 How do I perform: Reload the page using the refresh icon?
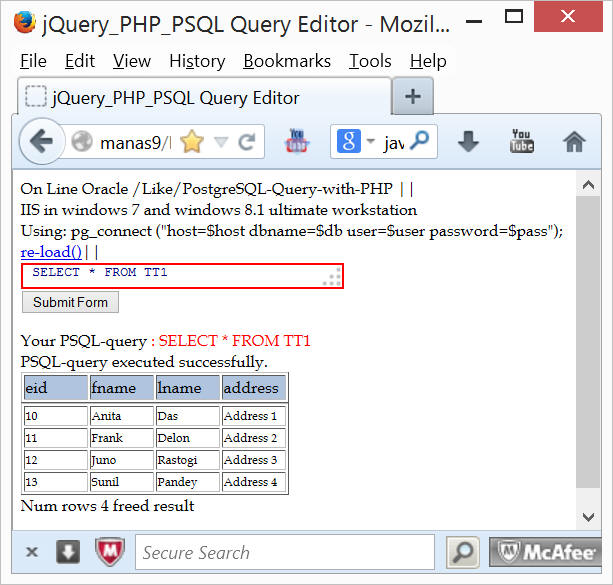(245, 142)
